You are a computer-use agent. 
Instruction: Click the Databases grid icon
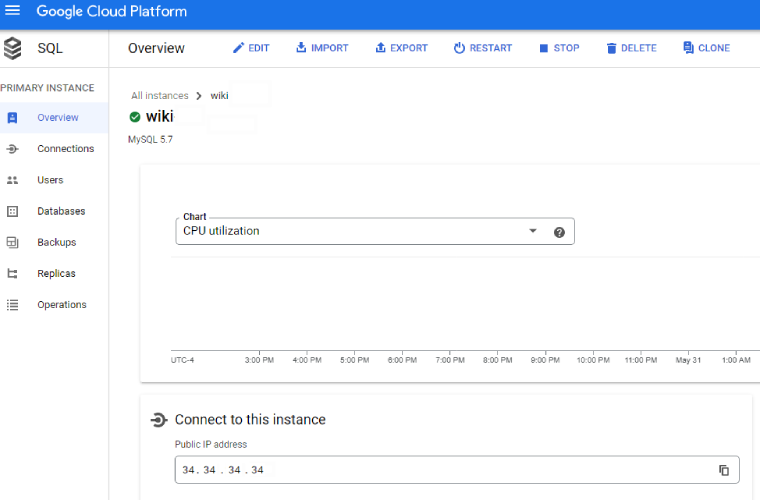13,211
